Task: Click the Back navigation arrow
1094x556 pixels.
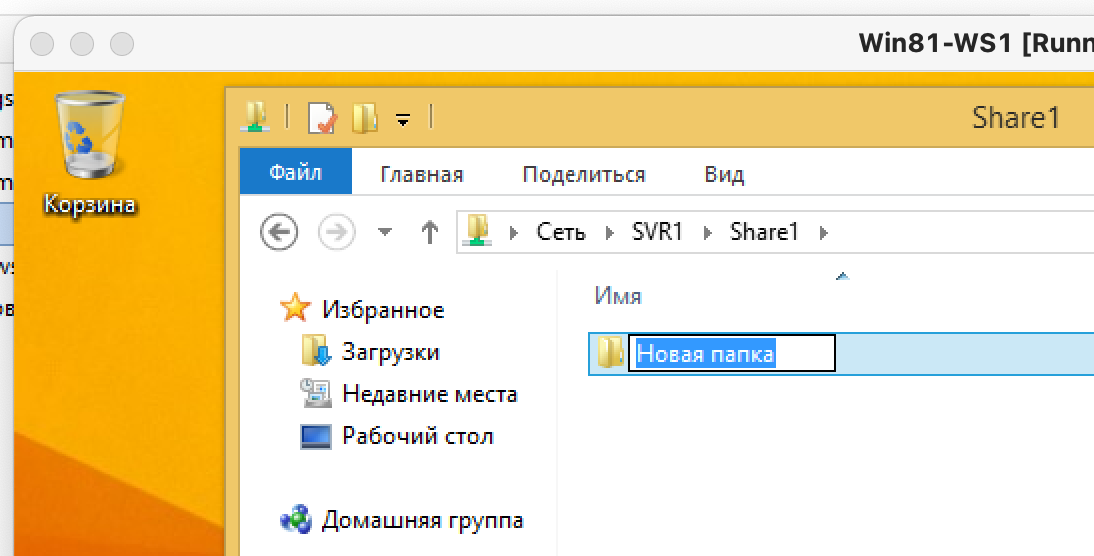Action: pos(279,232)
